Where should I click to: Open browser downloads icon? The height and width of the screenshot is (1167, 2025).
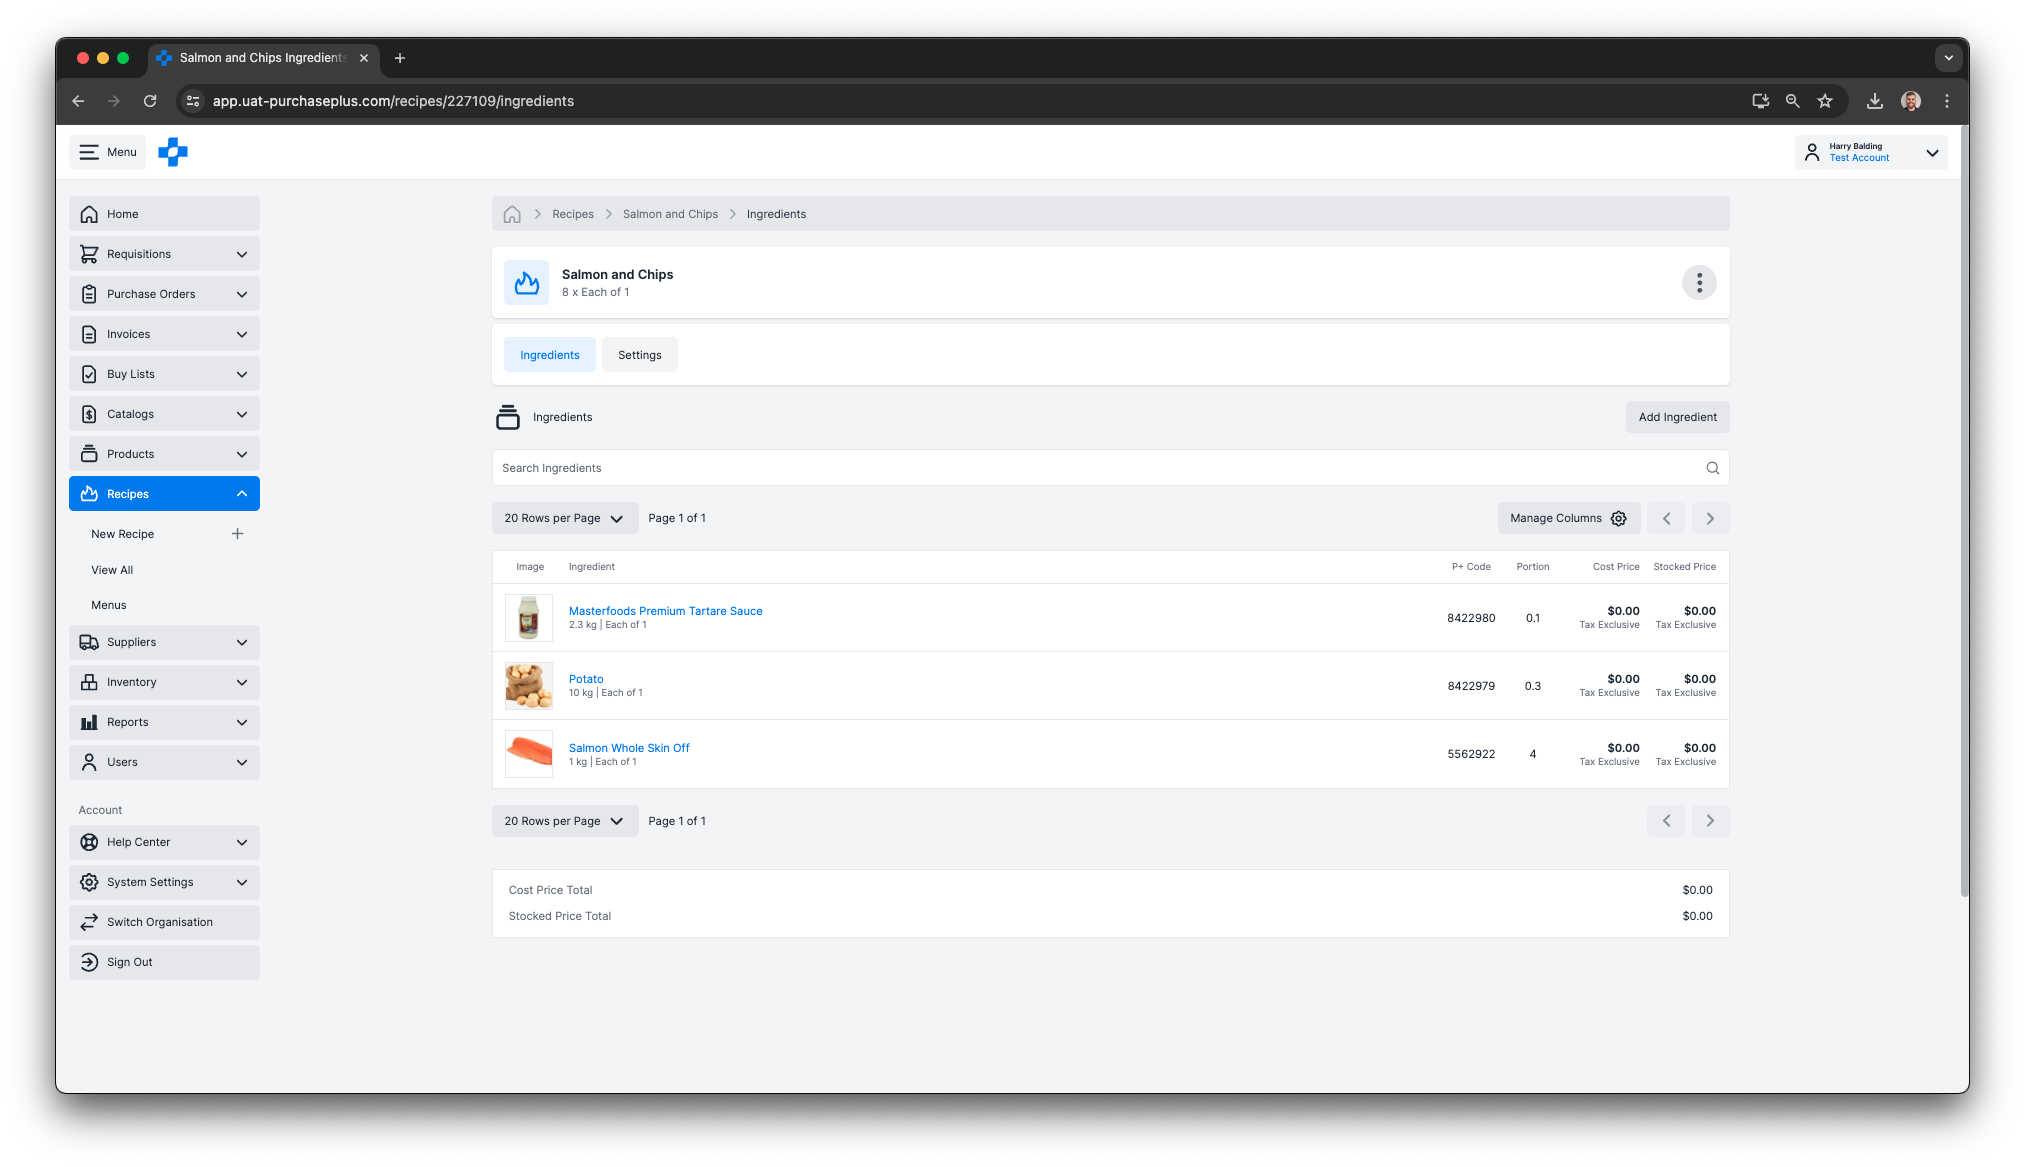1875,101
